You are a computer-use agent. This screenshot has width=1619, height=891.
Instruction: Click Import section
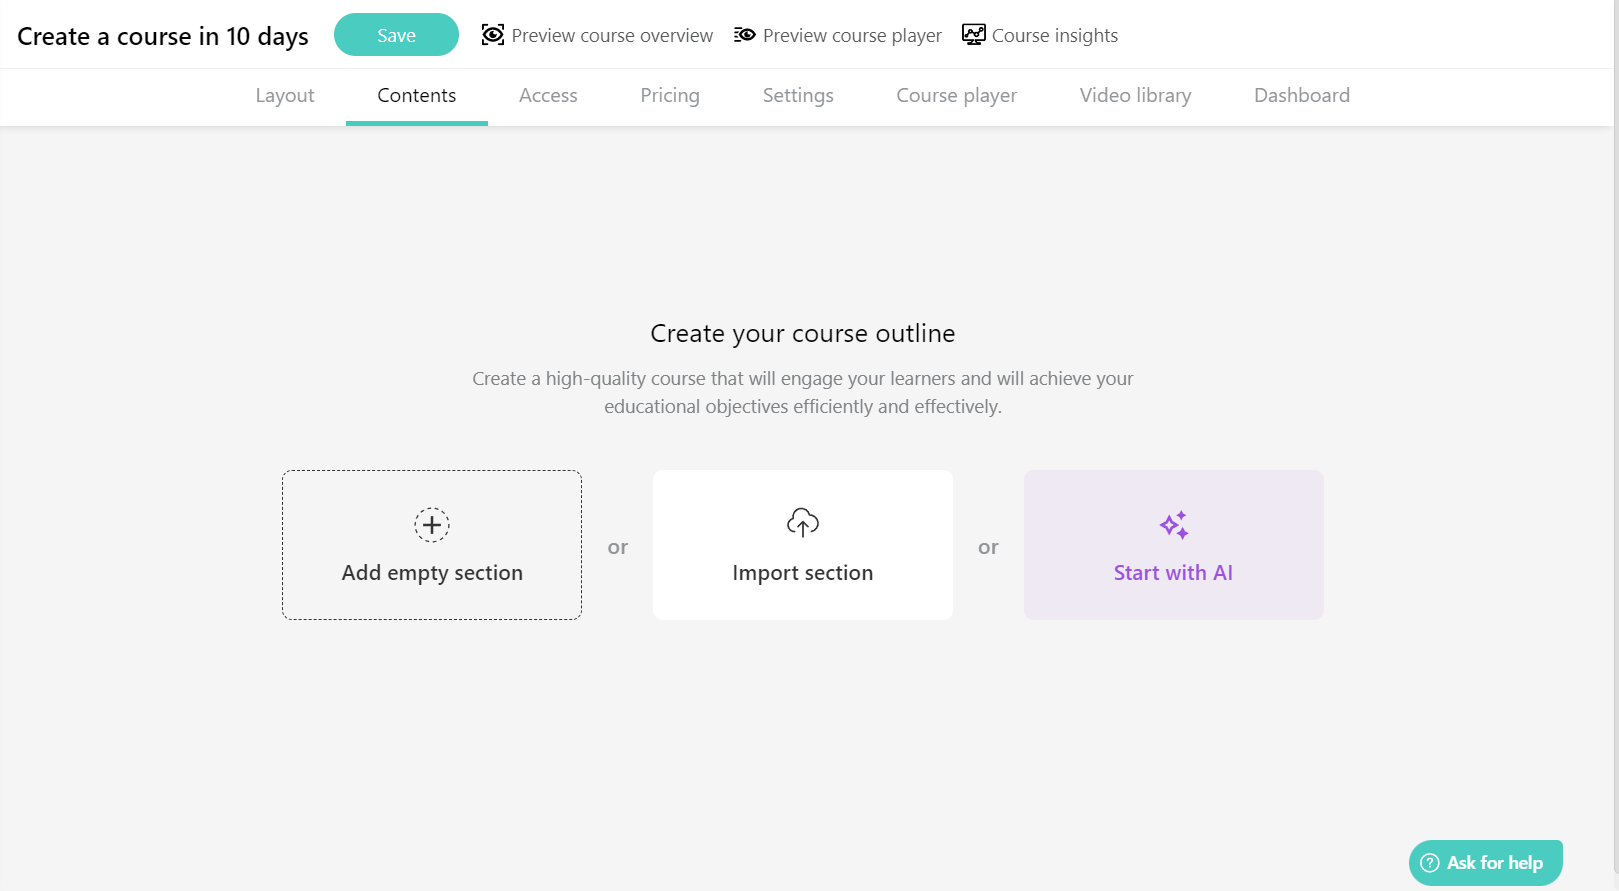click(802, 572)
